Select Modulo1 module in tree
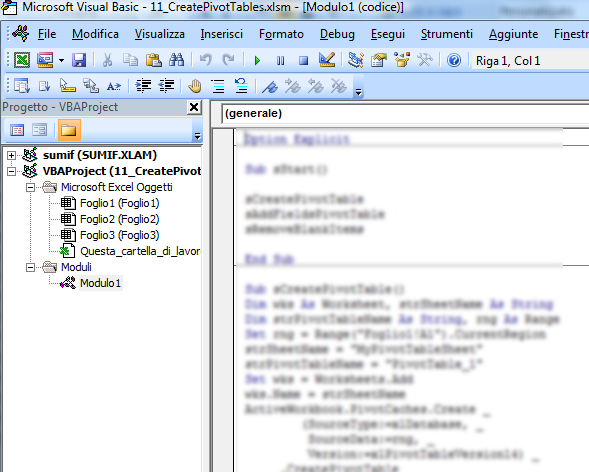Image resolution: width=589 pixels, height=472 pixels. pyautogui.click(x=101, y=283)
